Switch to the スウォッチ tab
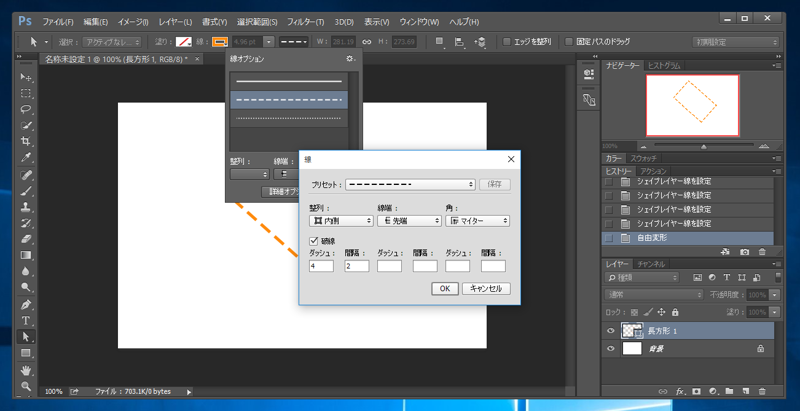 point(643,158)
